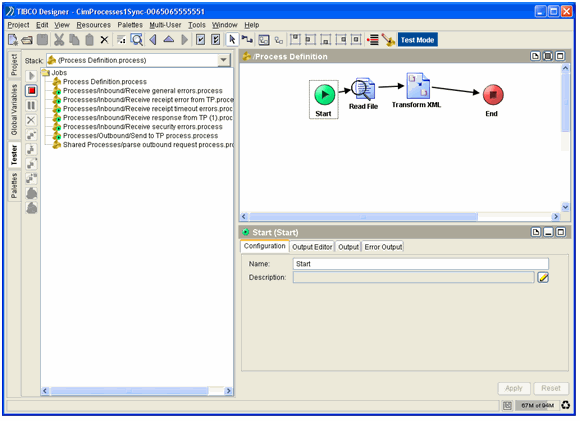Click the green Start process play button in Tester
The width and height of the screenshot is (580, 421).
tap(31, 76)
